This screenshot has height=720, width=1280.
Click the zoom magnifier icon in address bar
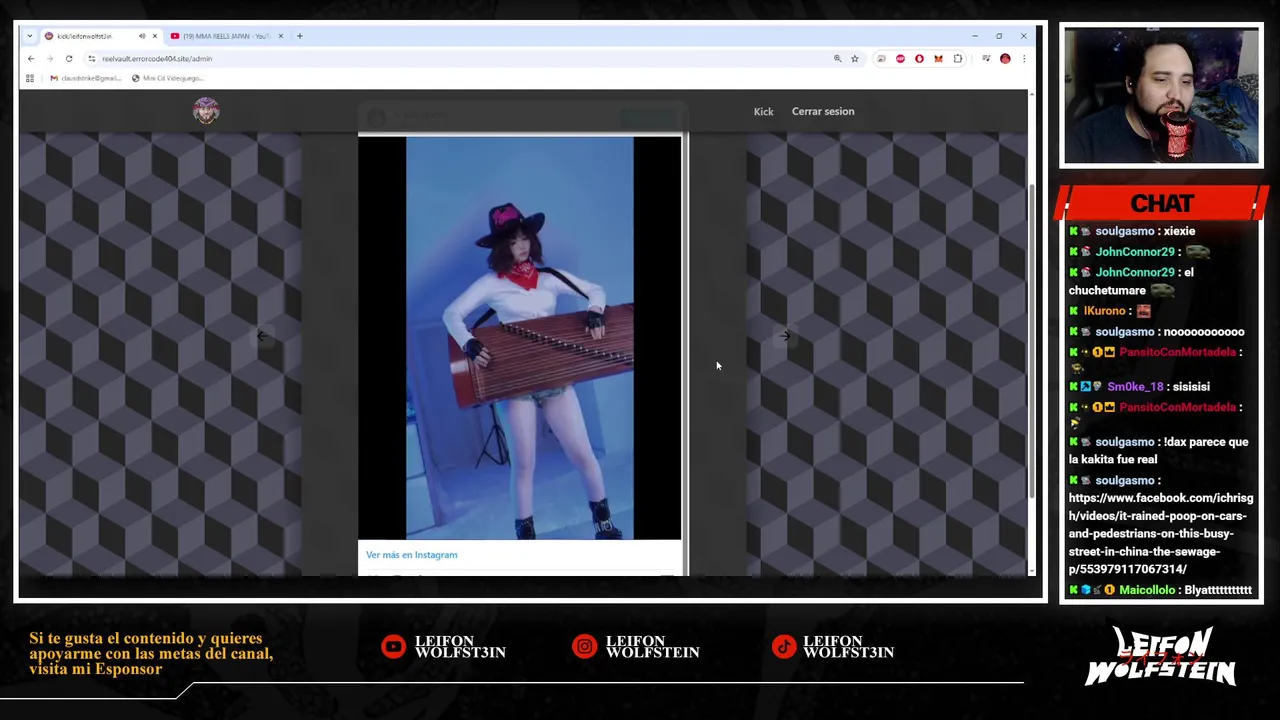(837, 59)
